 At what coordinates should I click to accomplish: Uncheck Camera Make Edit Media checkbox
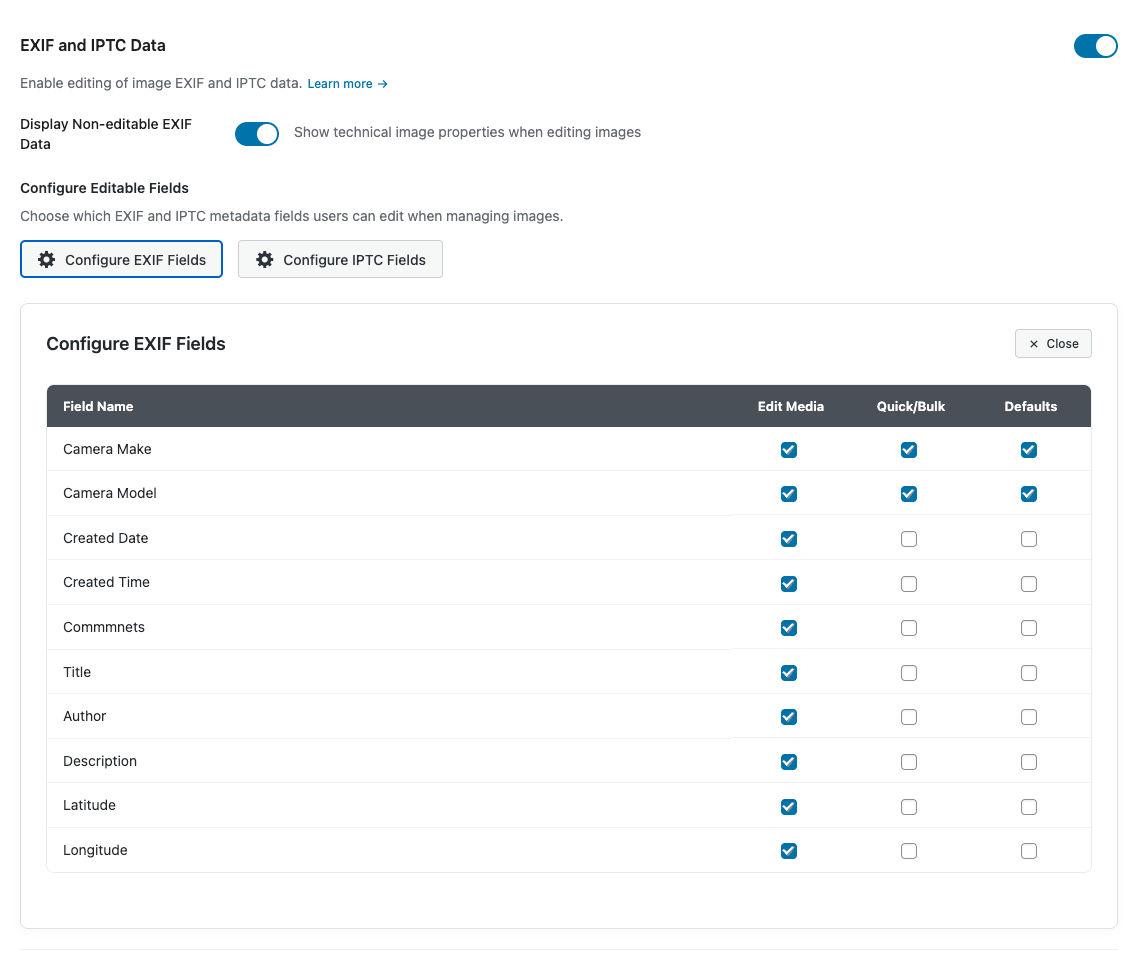tap(789, 450)
